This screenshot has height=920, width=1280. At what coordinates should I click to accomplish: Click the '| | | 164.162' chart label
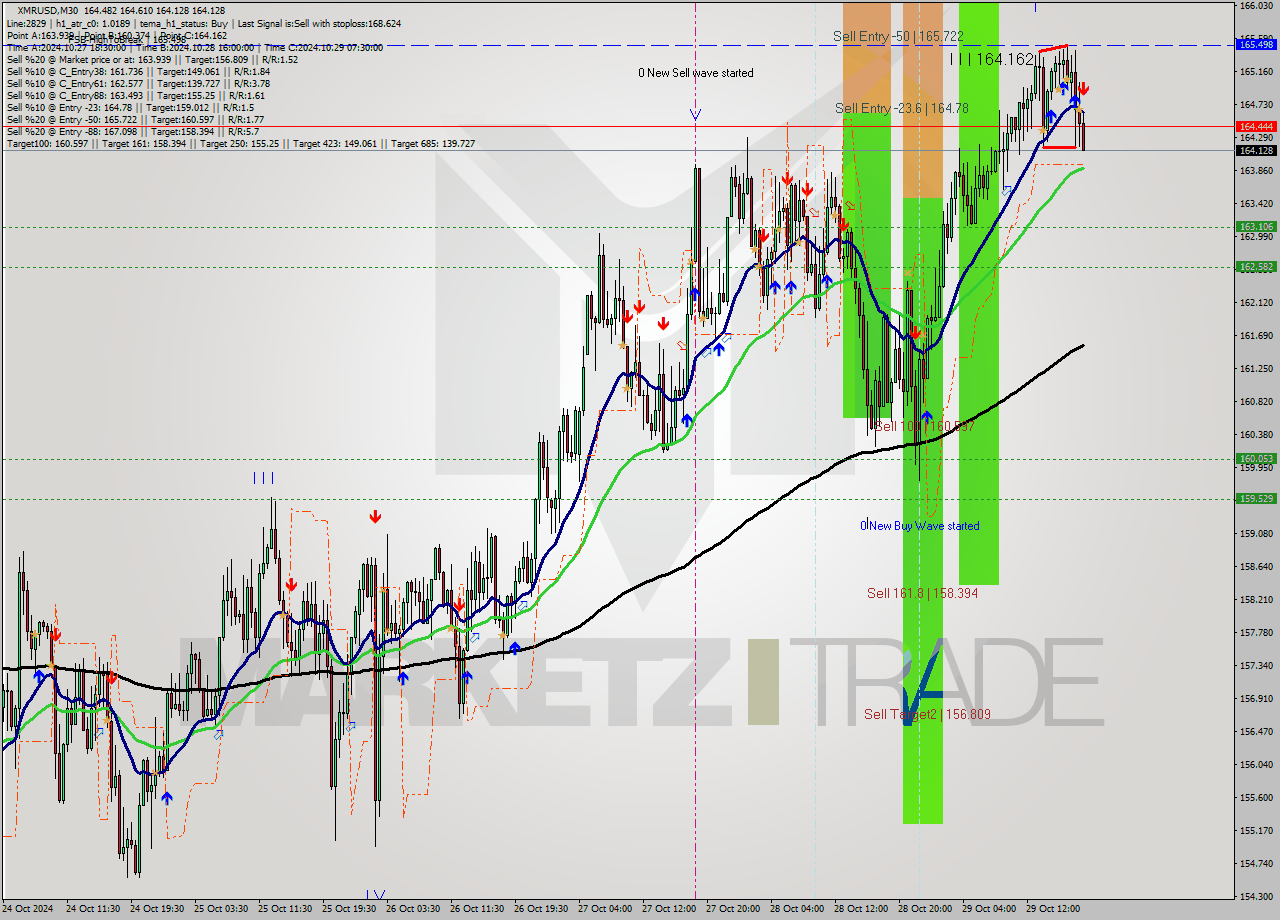pos(991,59)
